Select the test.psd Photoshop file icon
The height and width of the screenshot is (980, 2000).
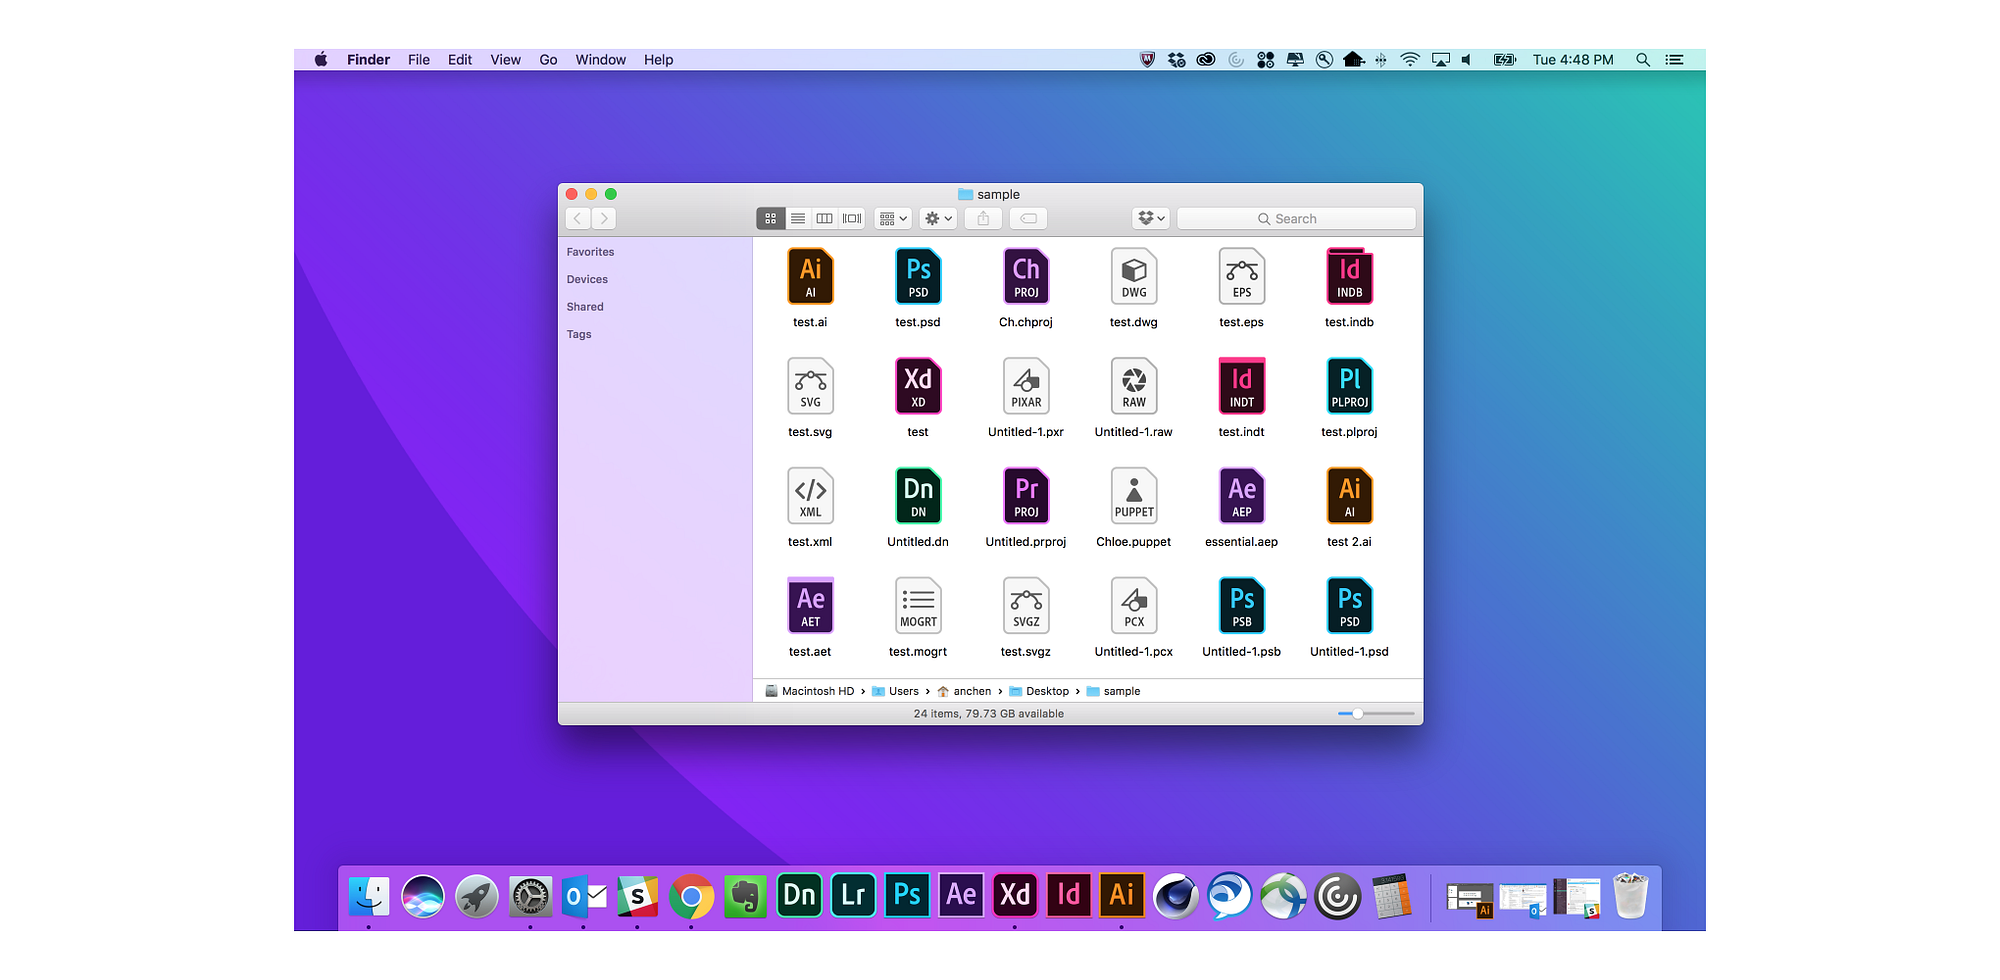918,276
